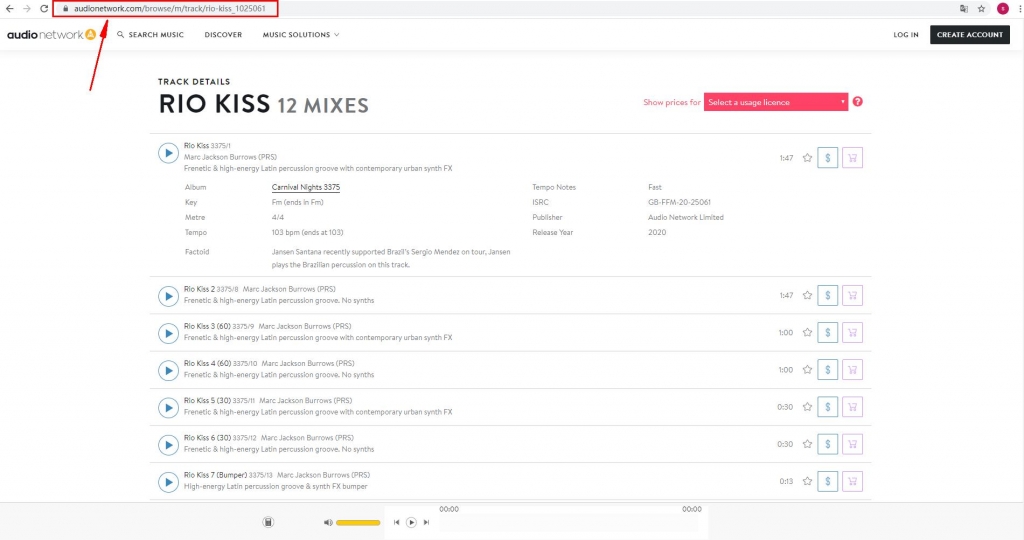Screen dimensions: 1024x540
Task: Star the Rio Kiss 5 (30) mix
Action: pyautogui.click(x=807, y=407)
